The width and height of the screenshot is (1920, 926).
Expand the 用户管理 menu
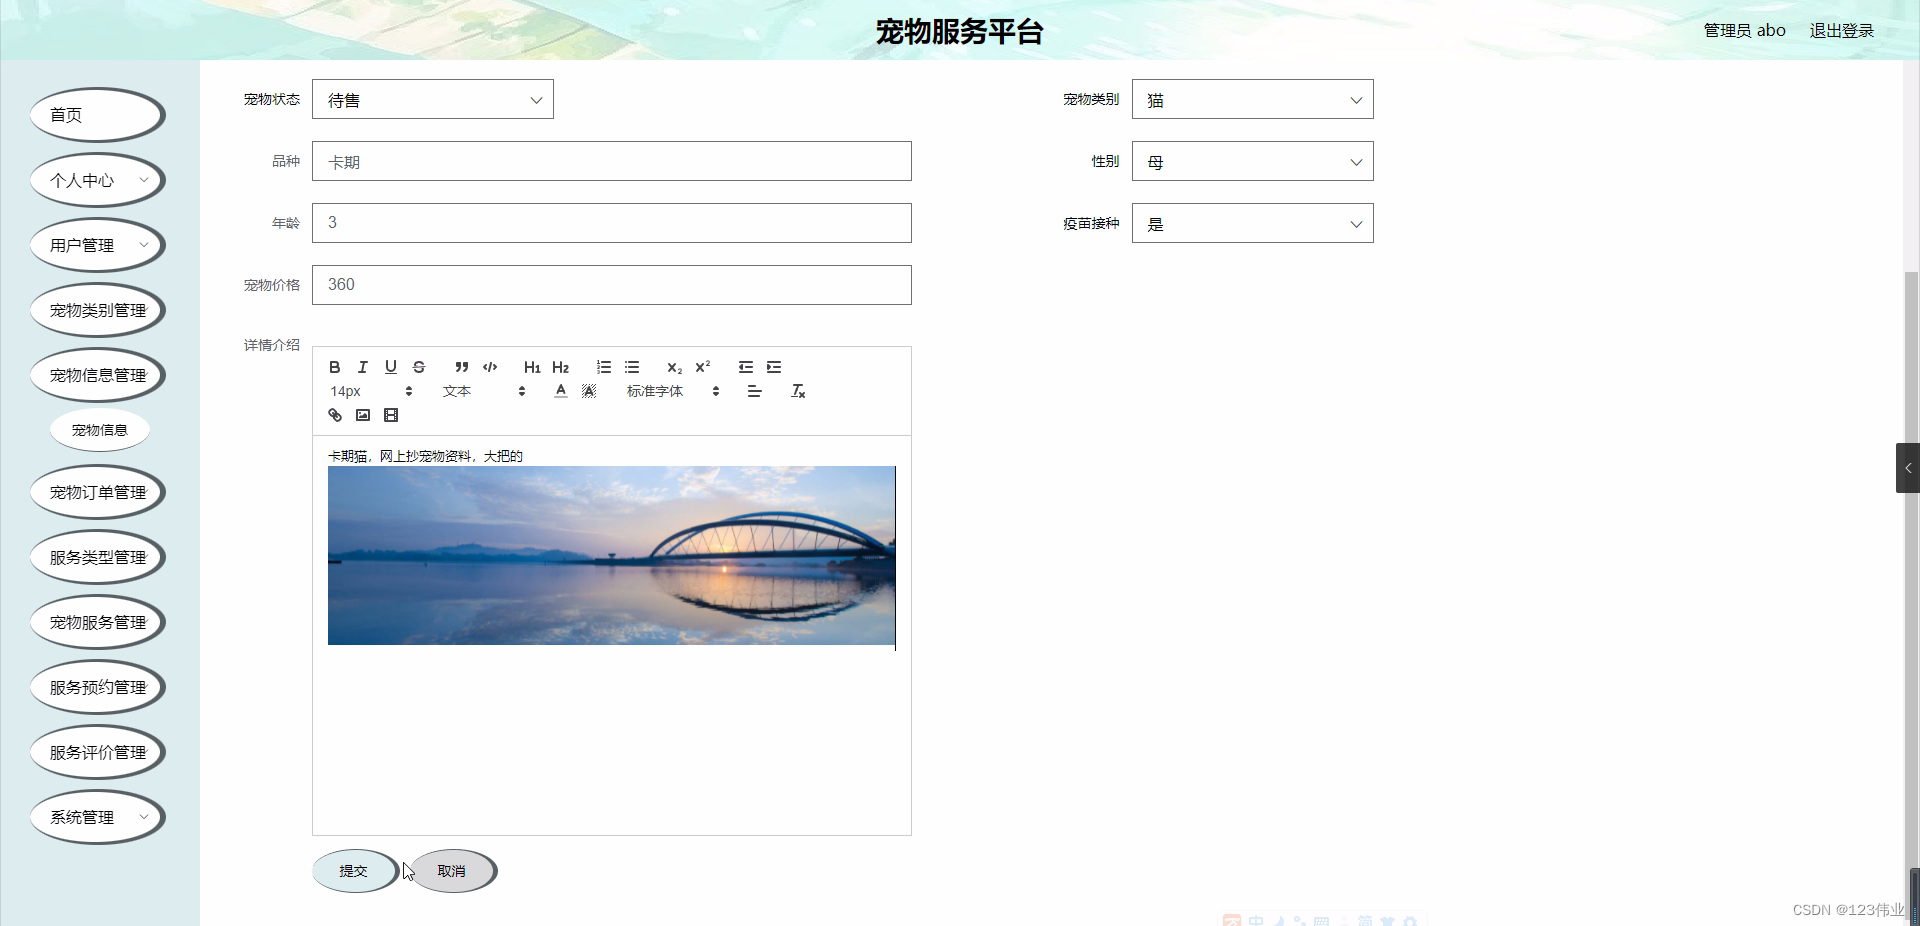(97, 245)
